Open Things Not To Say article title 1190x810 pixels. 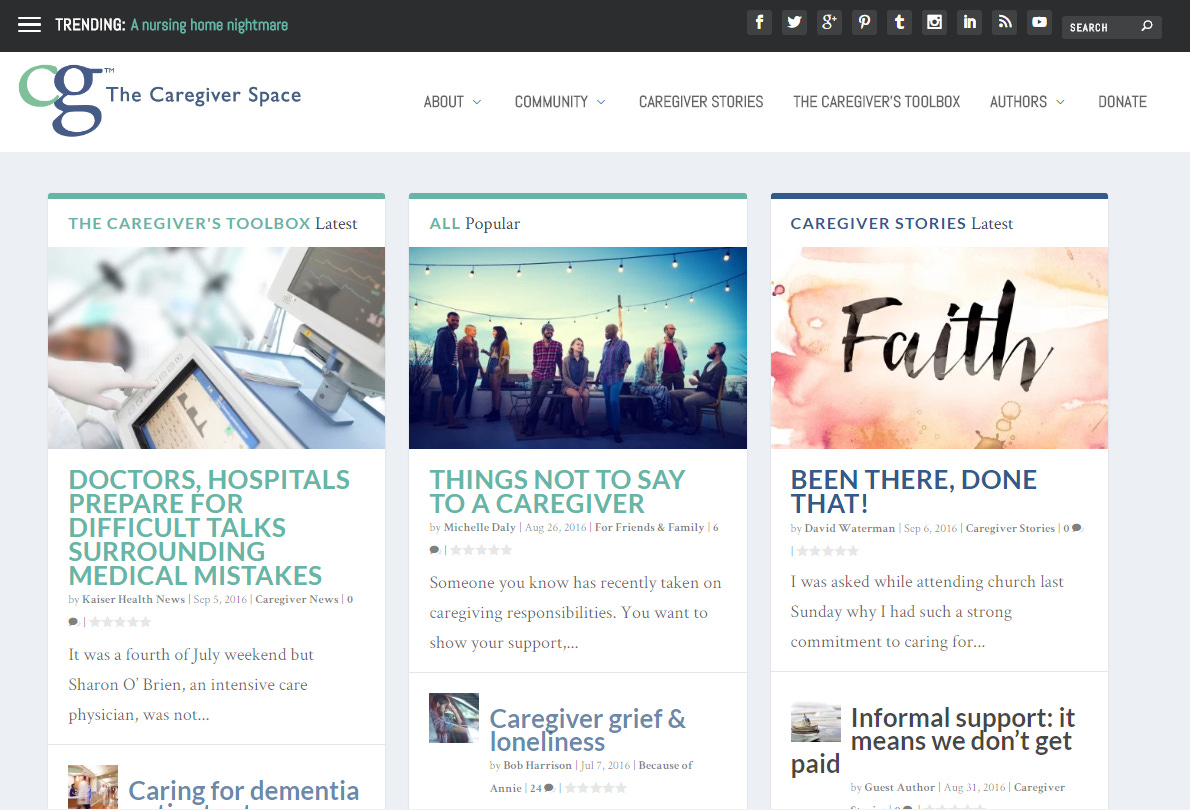pos(558,492)
